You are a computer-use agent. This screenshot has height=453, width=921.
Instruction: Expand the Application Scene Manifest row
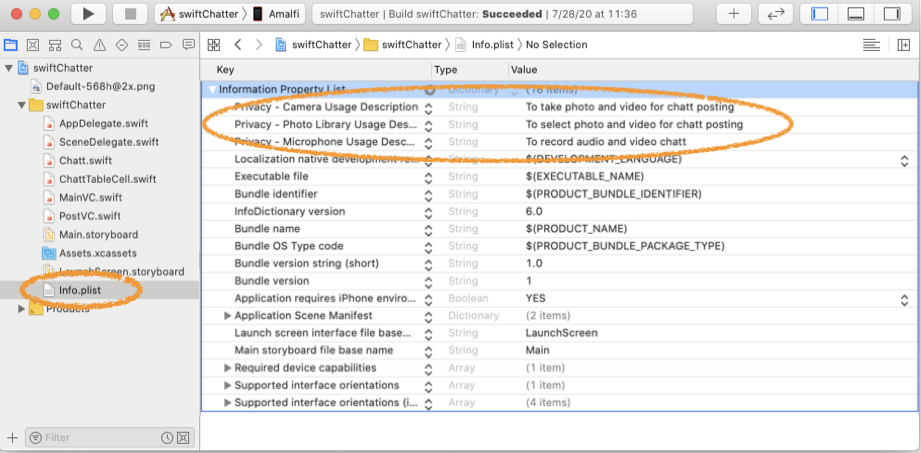point(227,316)
